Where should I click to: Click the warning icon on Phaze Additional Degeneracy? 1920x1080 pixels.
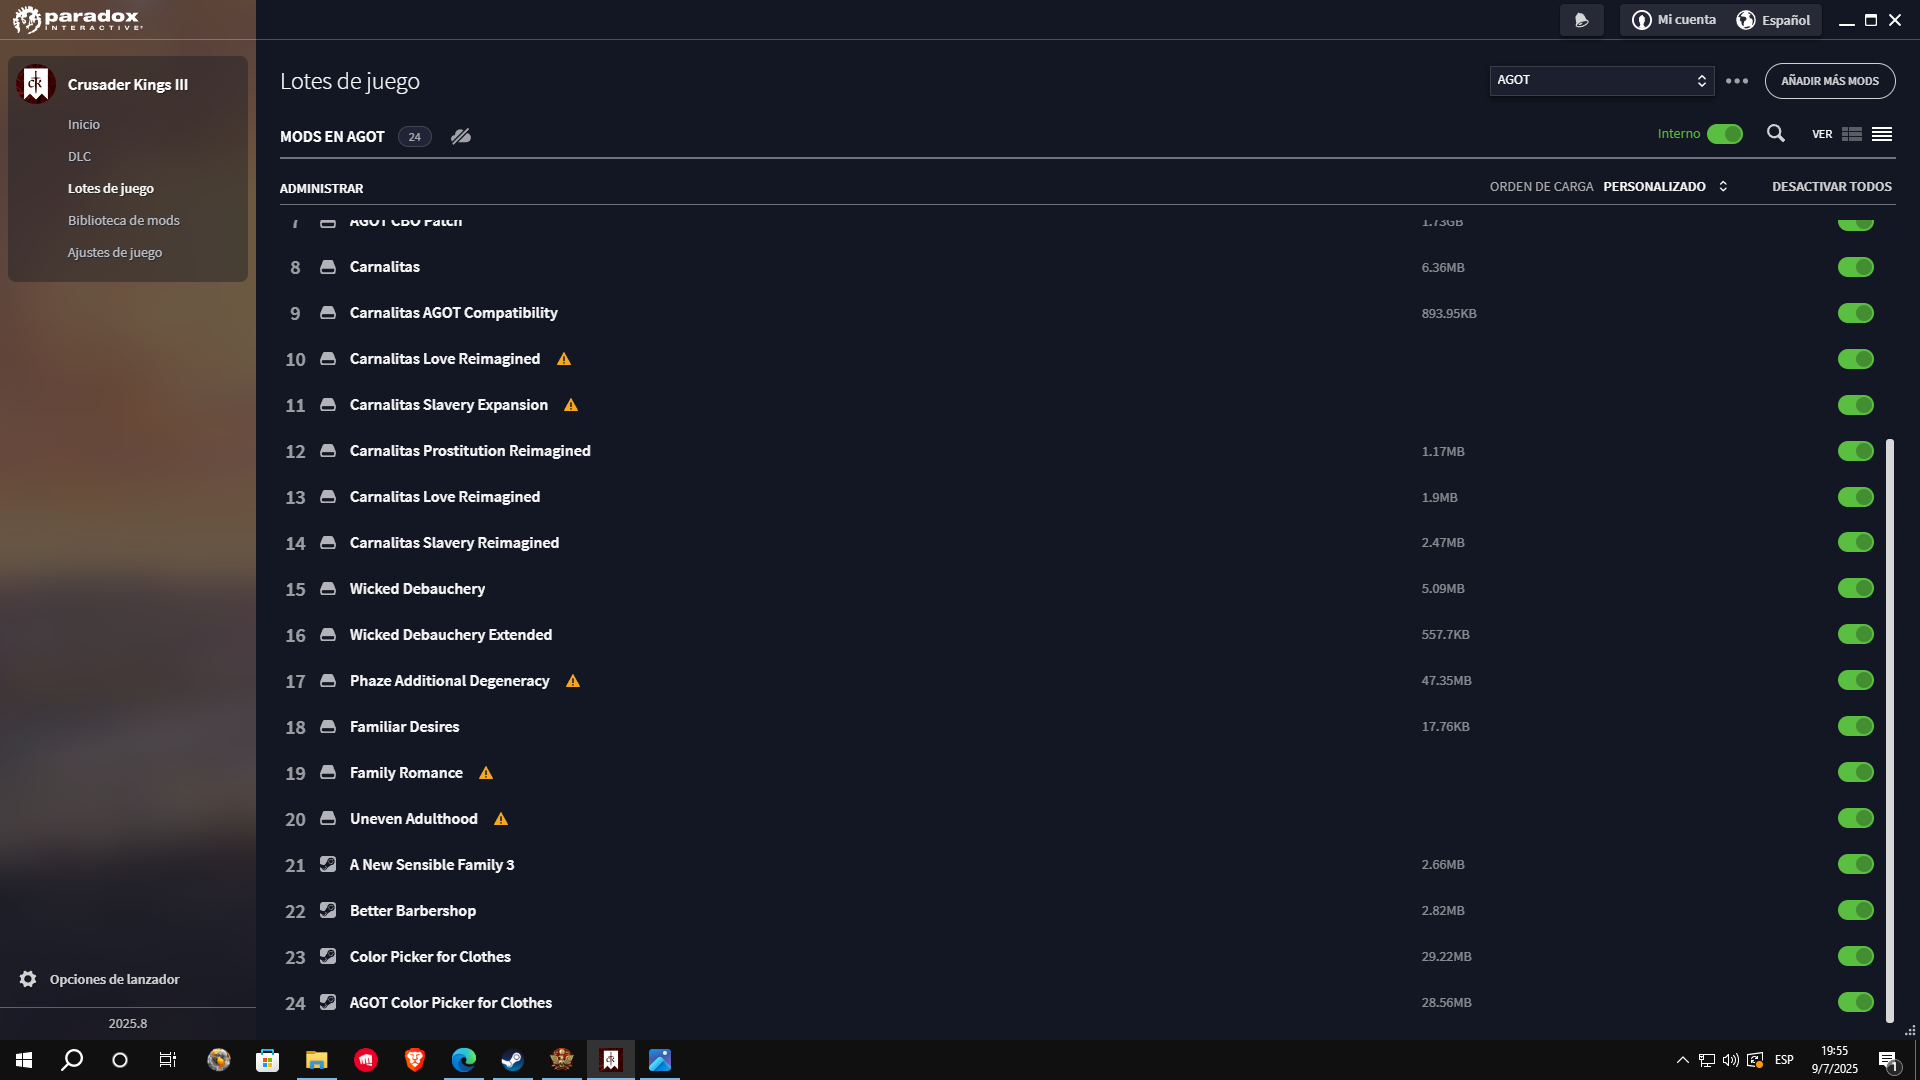[573, 681]
